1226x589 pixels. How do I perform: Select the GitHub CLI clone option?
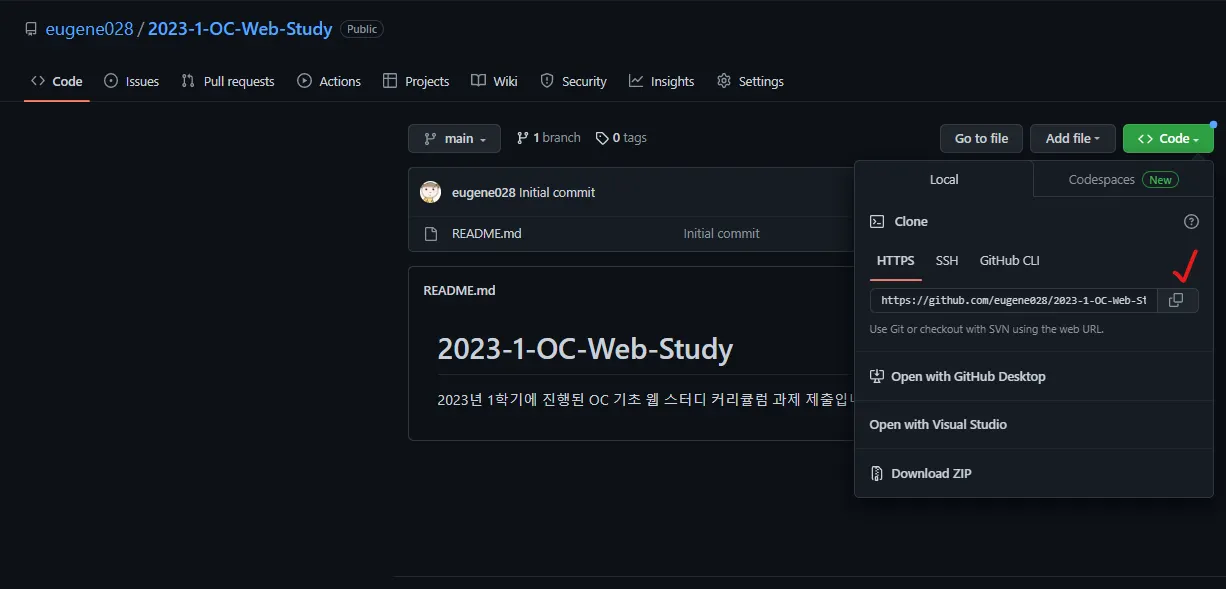[1009, 260]
